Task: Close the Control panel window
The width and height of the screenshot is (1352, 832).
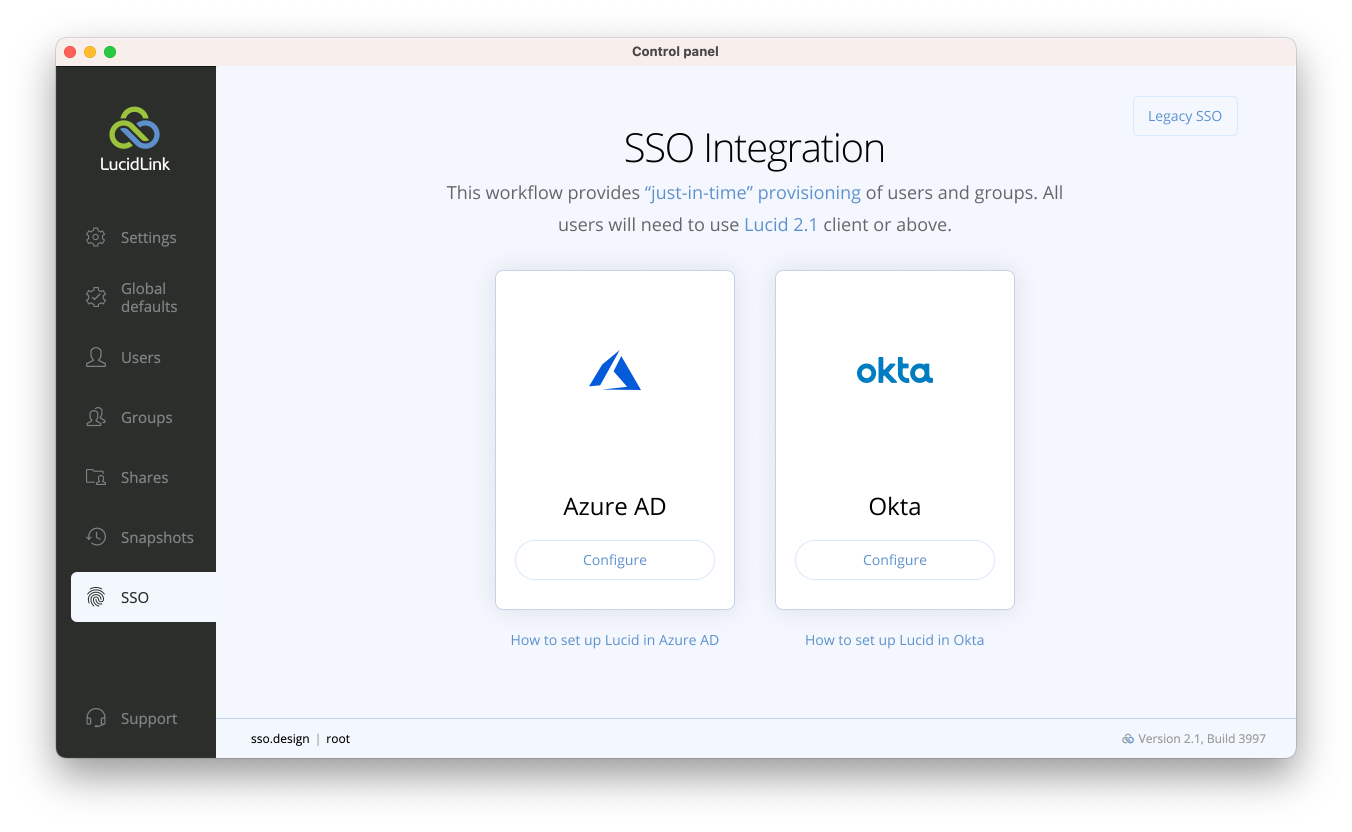Action: 70,52
